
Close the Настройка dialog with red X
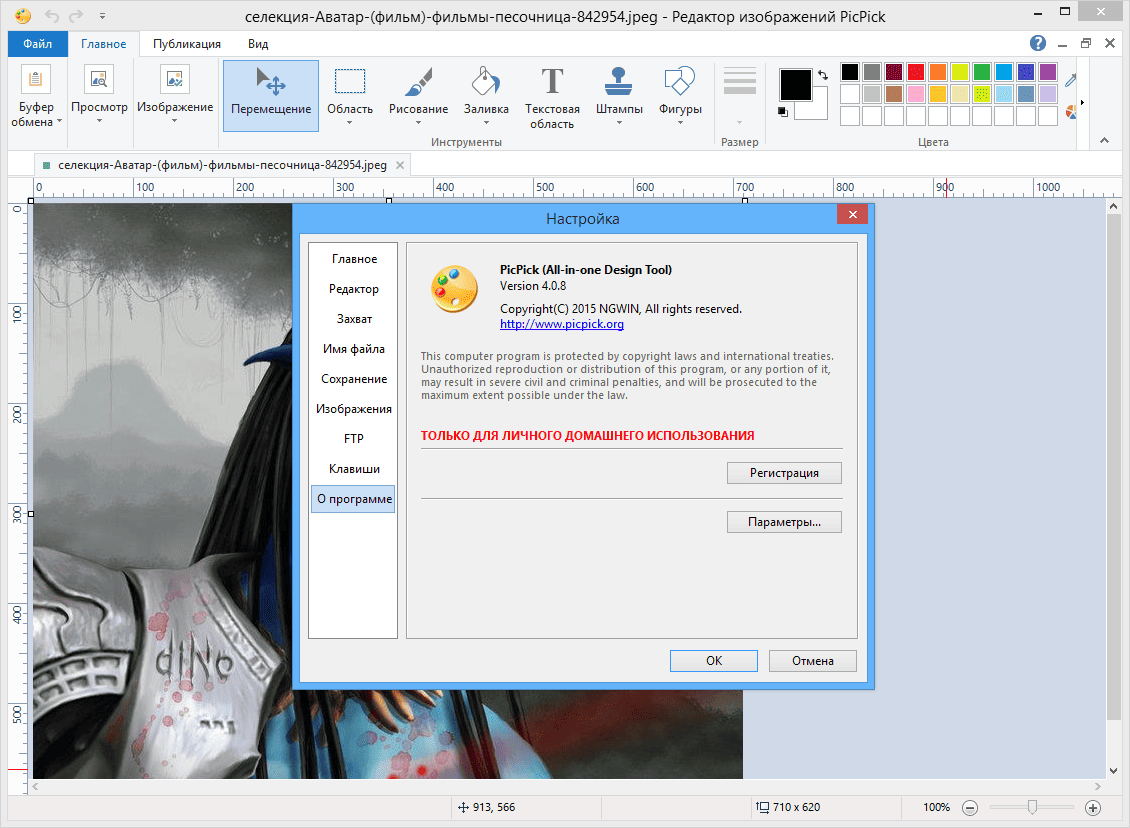[853, 214]
